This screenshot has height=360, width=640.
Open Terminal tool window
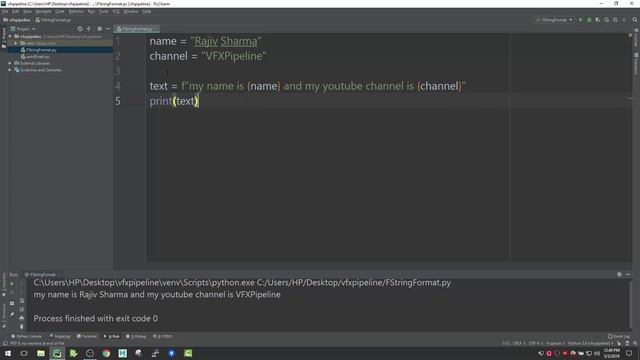87,336
